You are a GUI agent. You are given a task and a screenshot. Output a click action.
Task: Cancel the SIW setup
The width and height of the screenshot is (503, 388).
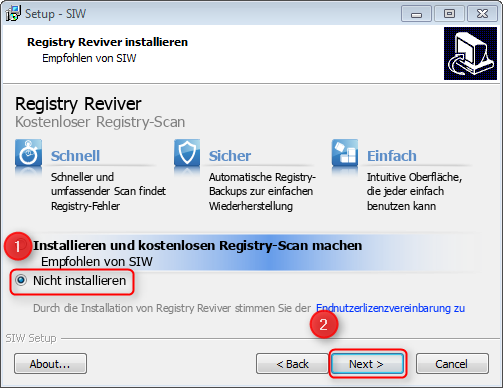point(452,364)
